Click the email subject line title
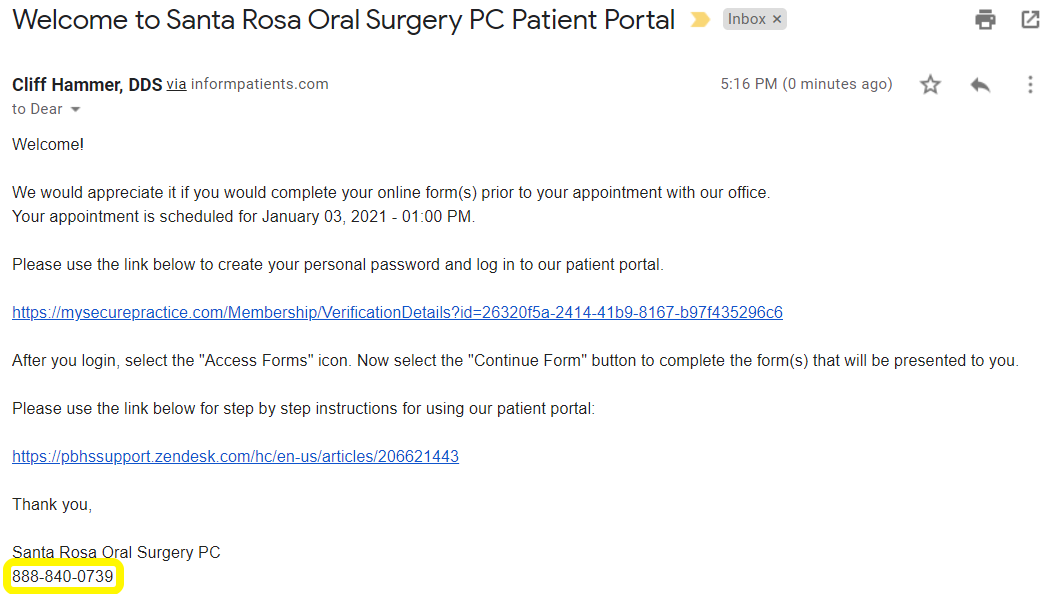Viewport: 1046px width, 594px height. point(343,20)
